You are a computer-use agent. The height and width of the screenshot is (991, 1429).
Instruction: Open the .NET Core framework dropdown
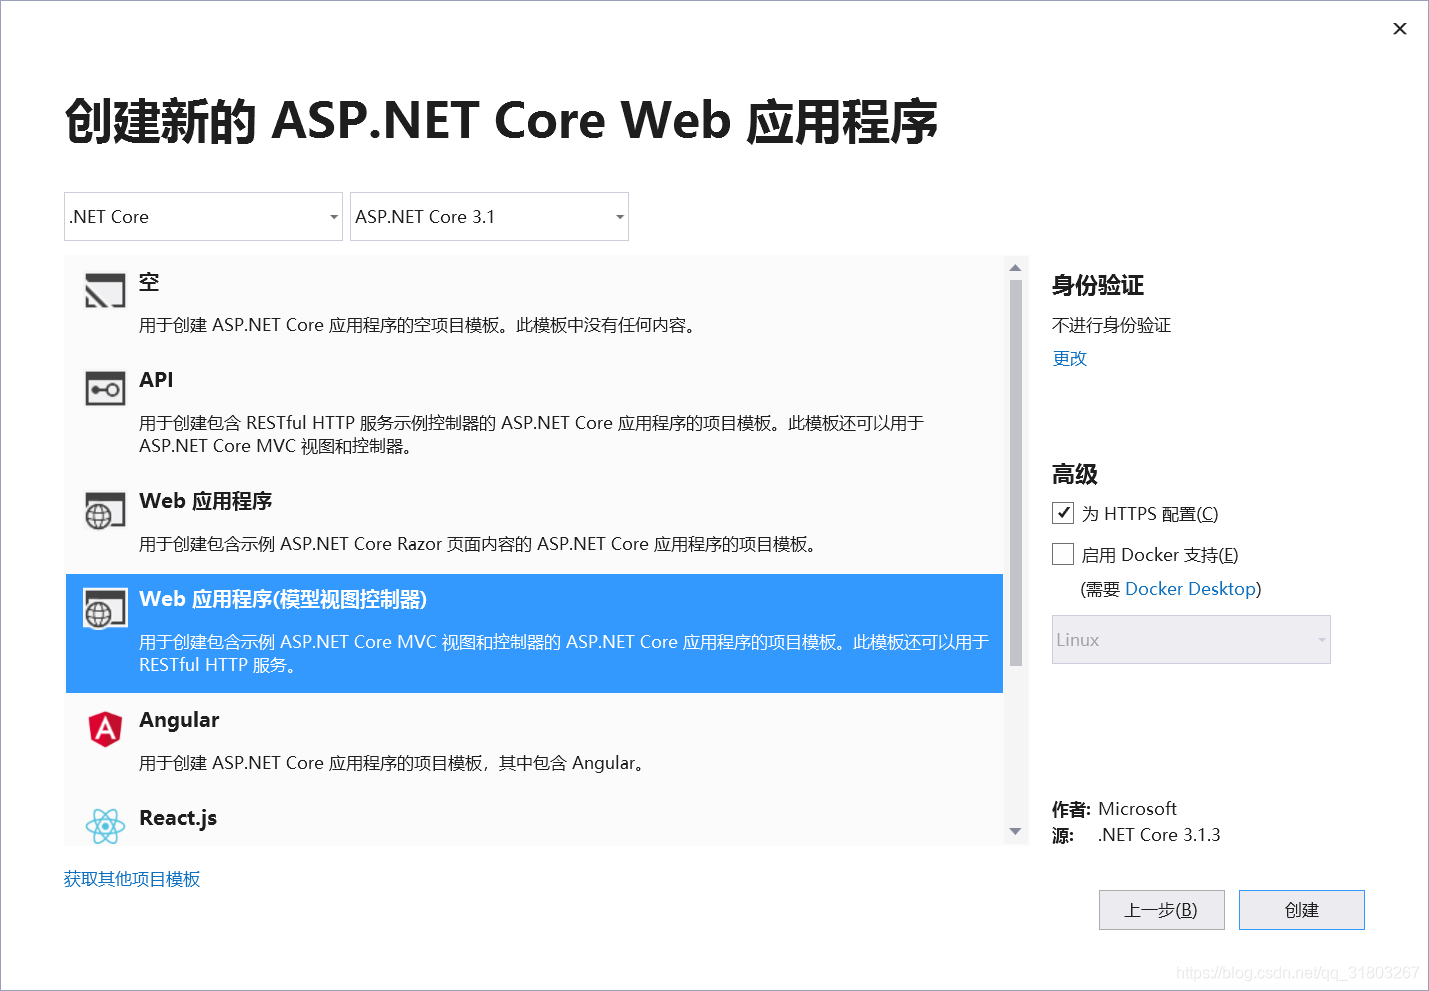click(203, 217)
